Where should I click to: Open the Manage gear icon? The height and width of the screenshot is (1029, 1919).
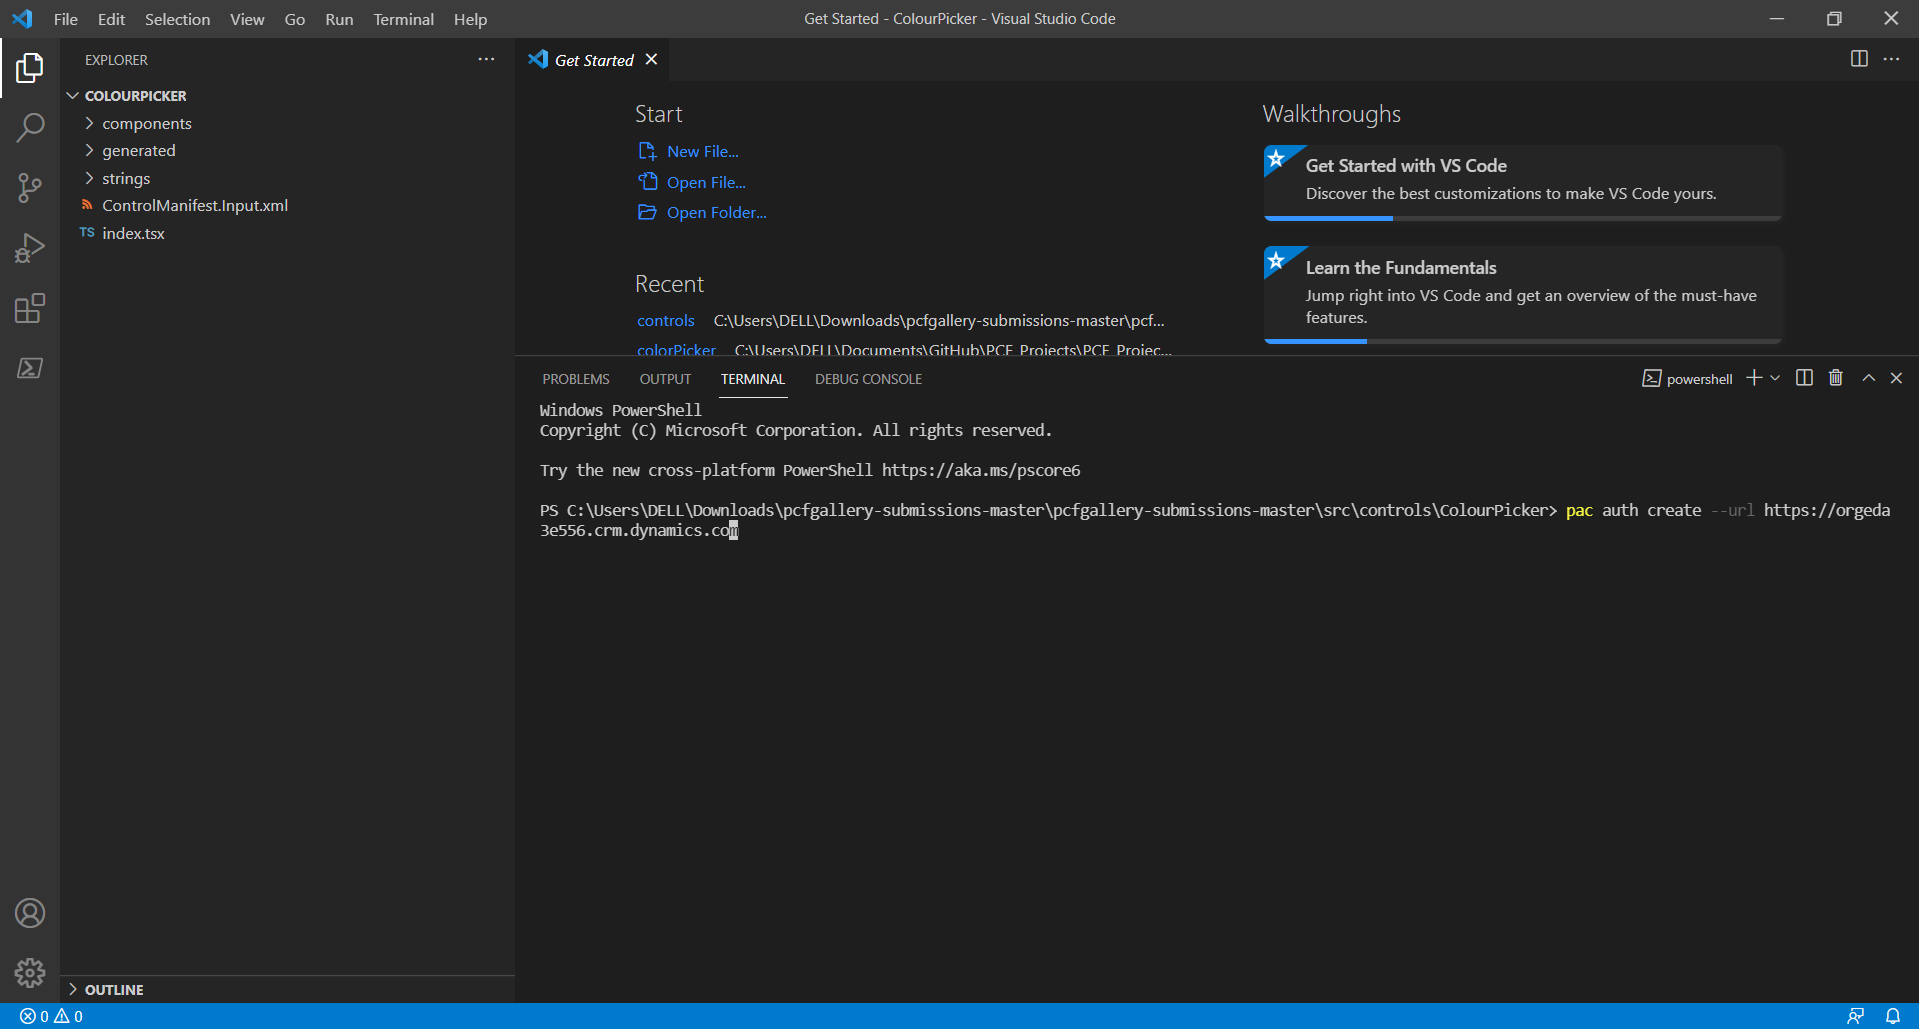(x=30, y=972)
